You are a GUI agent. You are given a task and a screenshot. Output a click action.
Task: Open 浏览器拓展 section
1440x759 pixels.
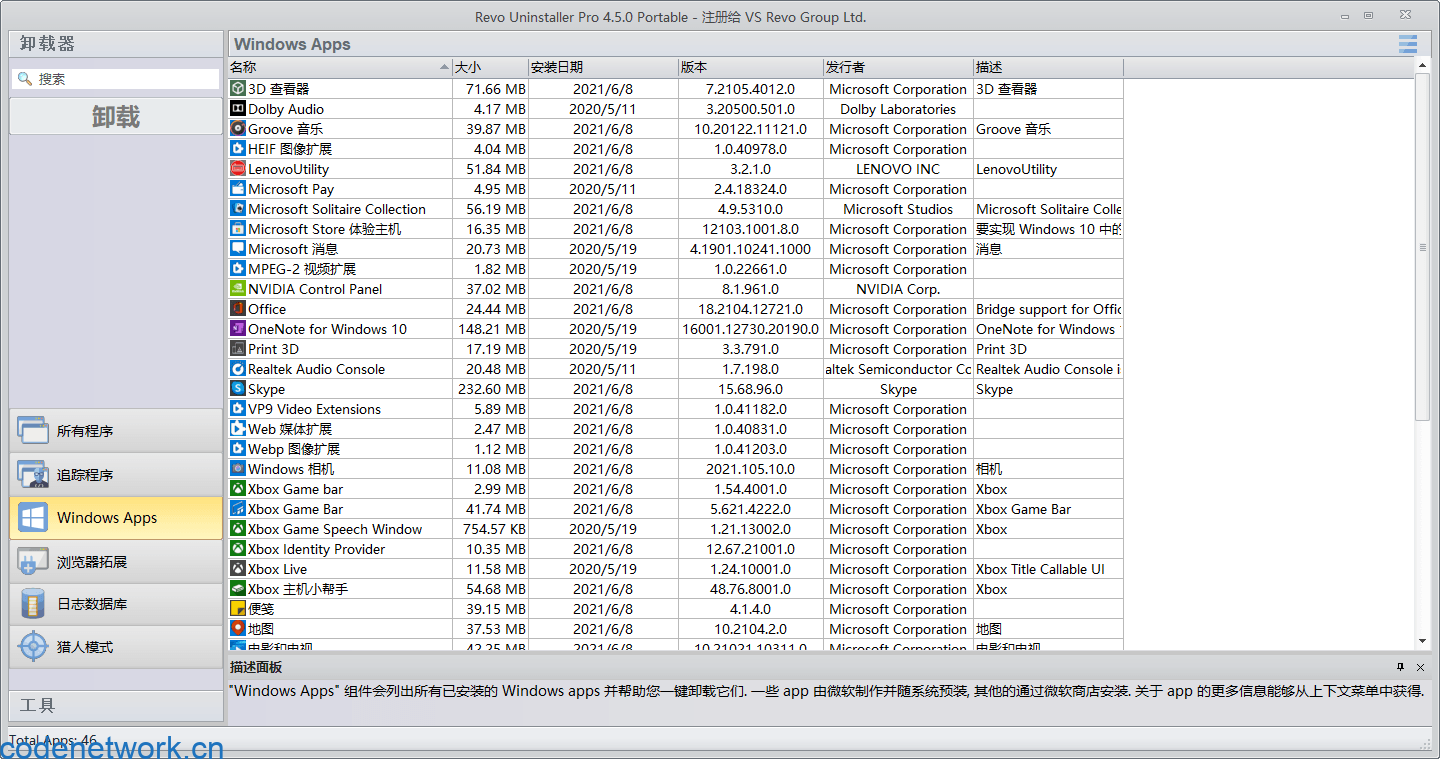116,561
